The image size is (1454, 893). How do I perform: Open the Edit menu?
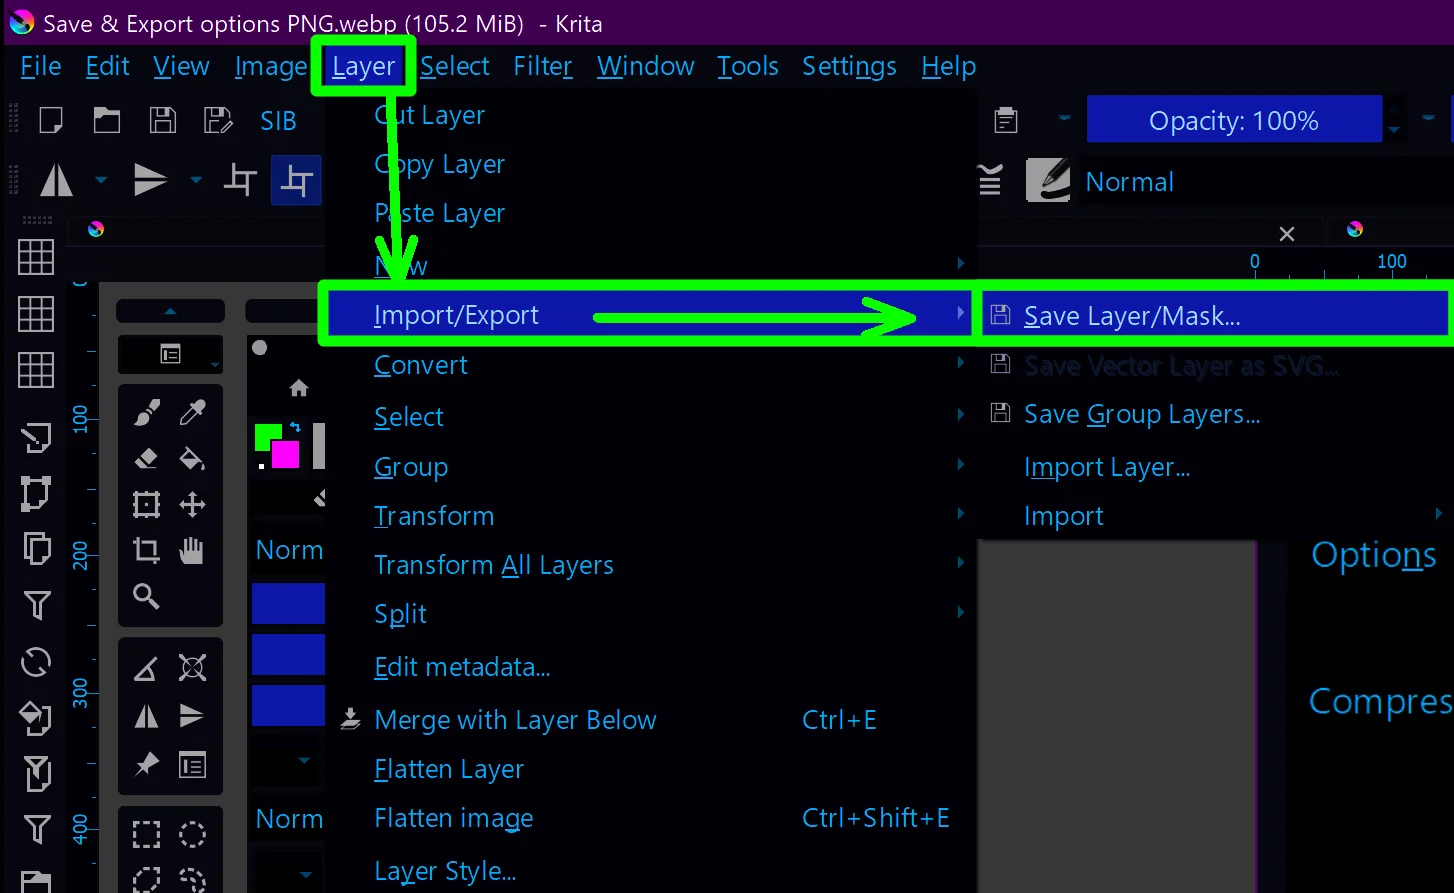(x=108, y=67)
